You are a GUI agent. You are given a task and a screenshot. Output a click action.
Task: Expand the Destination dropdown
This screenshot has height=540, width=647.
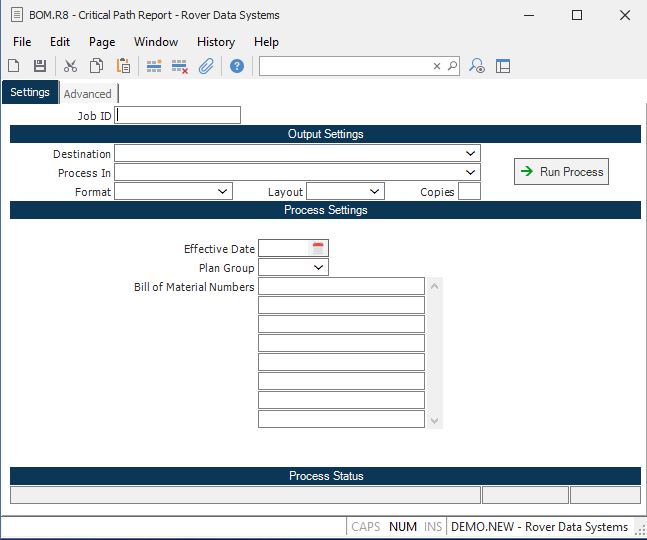[470, 154]
